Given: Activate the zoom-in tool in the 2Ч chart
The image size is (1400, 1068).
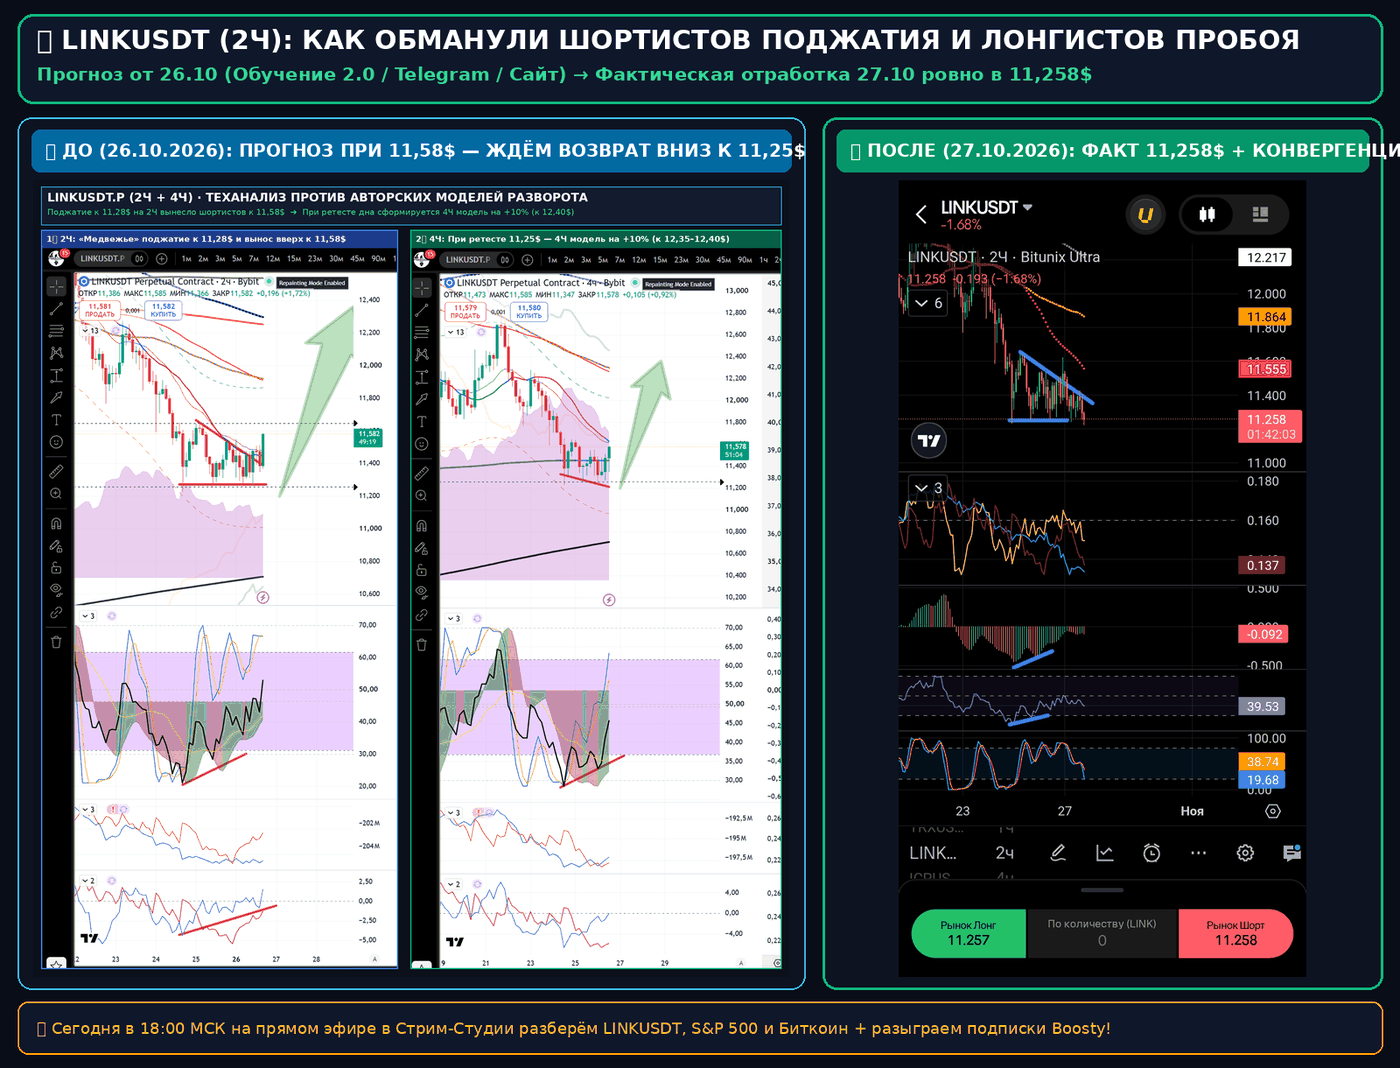Looking at the screenshot, I should pyautogui.click(x=56, y=493).
